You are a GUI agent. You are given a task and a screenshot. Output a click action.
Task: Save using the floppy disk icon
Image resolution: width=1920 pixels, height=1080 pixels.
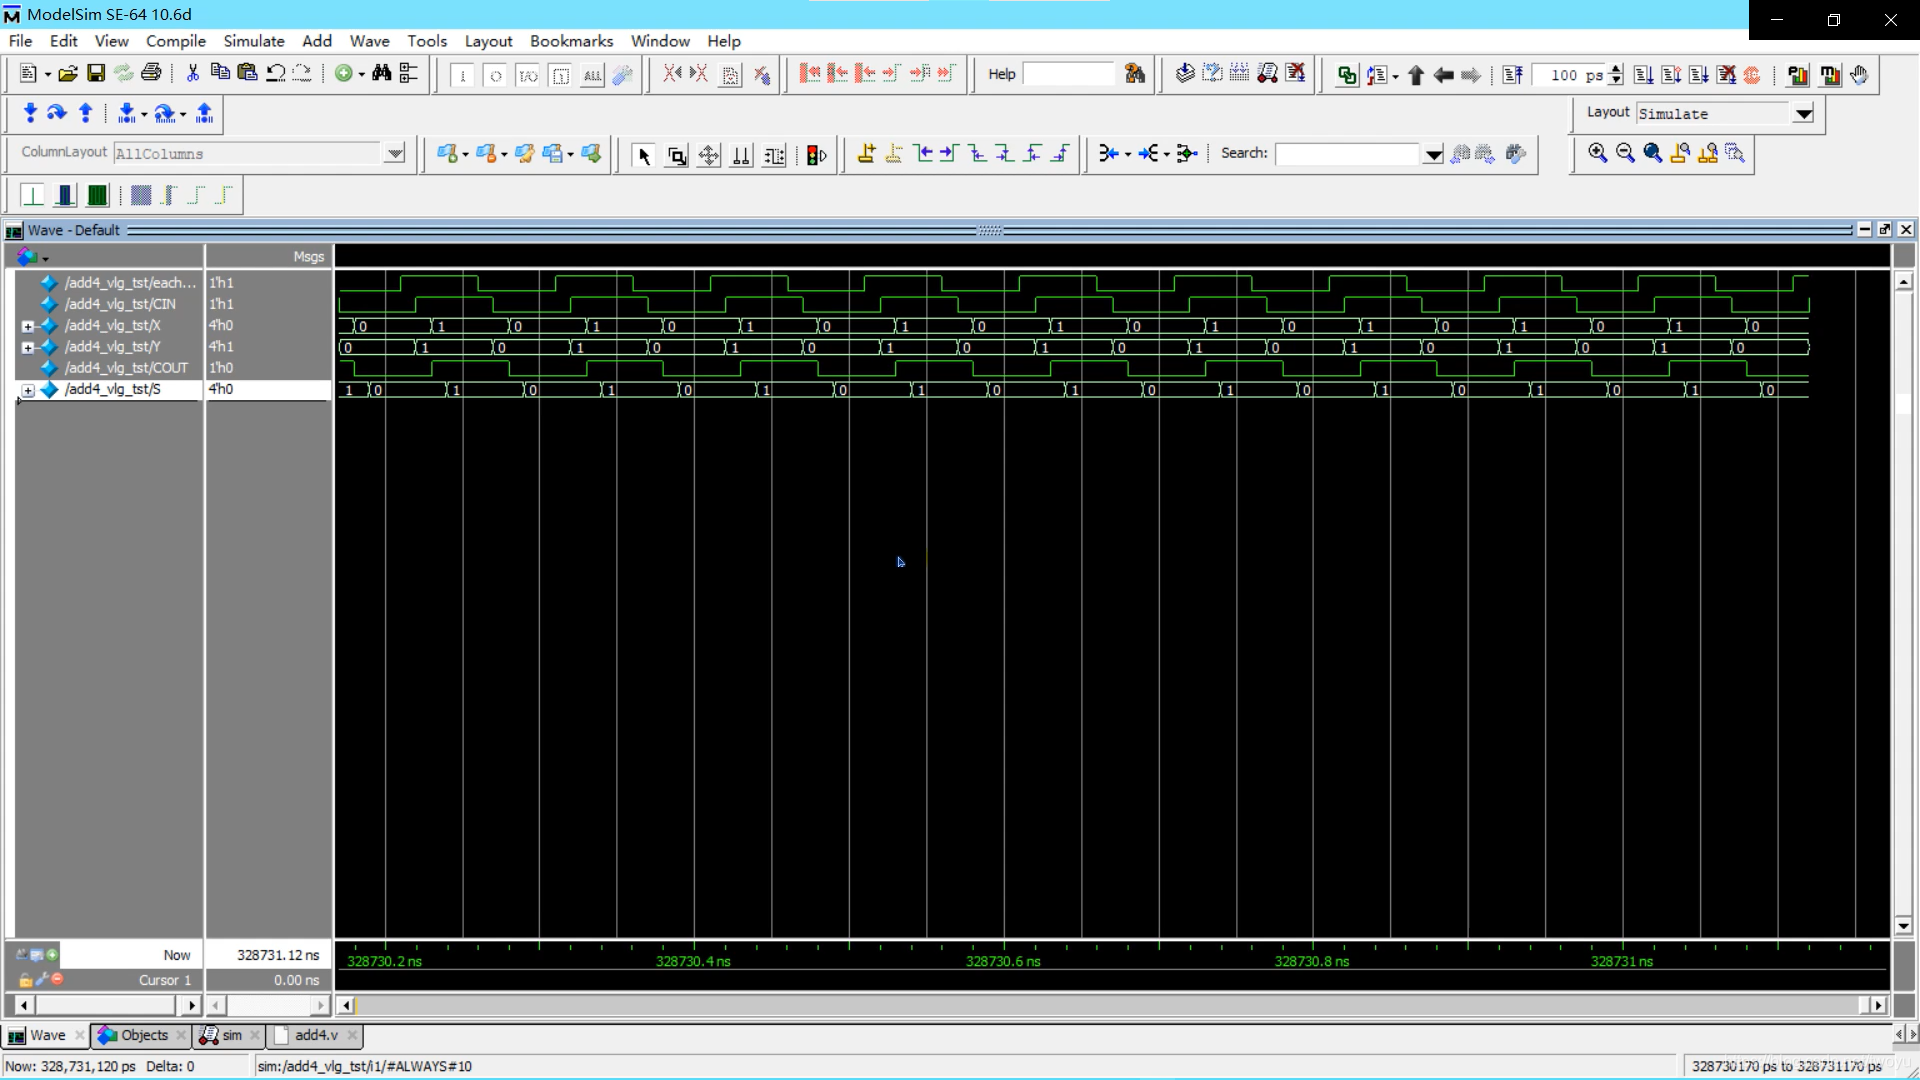point(96,74)
